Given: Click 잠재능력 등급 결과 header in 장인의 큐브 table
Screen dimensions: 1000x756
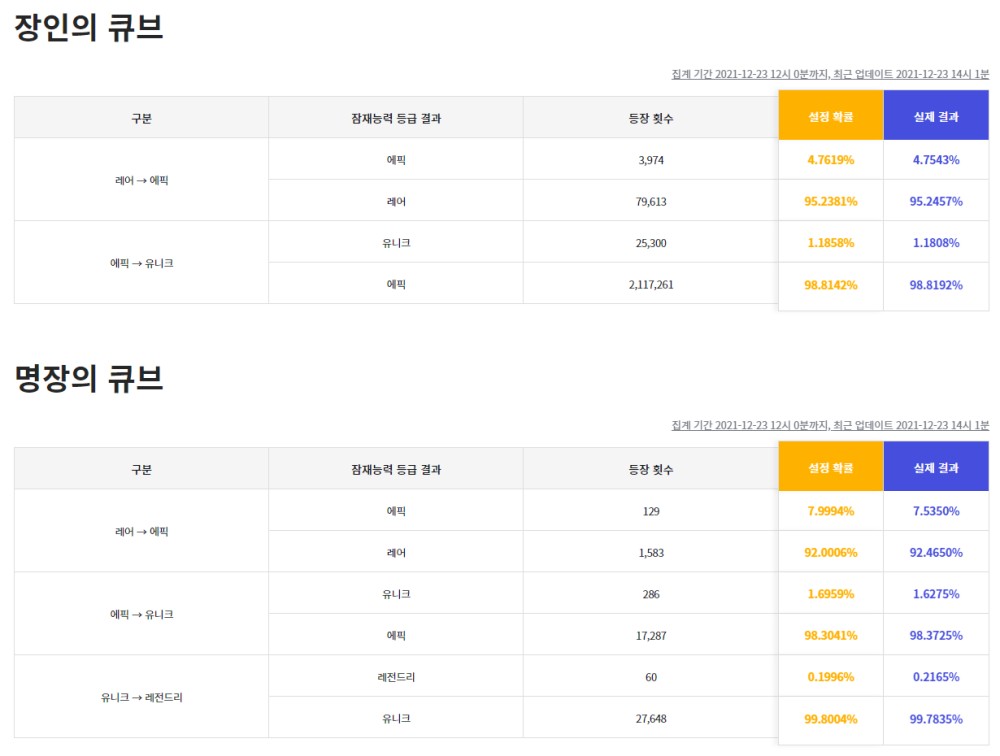Looking at the screenshot, I should click(396, 118).
